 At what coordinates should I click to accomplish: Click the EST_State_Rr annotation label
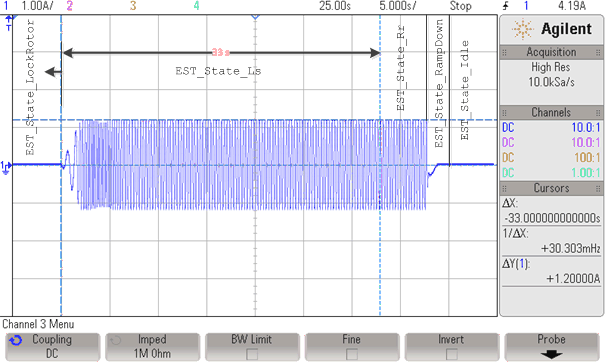pos(401,68)
